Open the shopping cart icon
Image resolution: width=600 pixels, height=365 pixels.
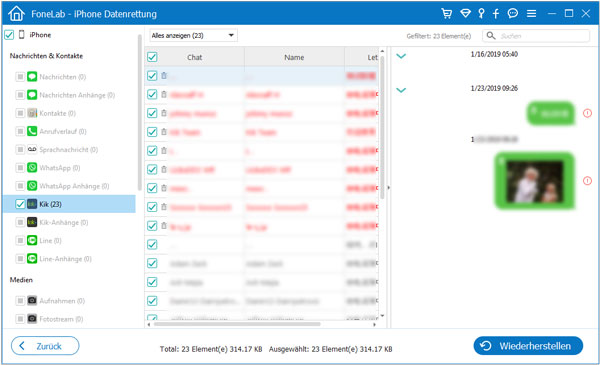(x=446, y=13)
